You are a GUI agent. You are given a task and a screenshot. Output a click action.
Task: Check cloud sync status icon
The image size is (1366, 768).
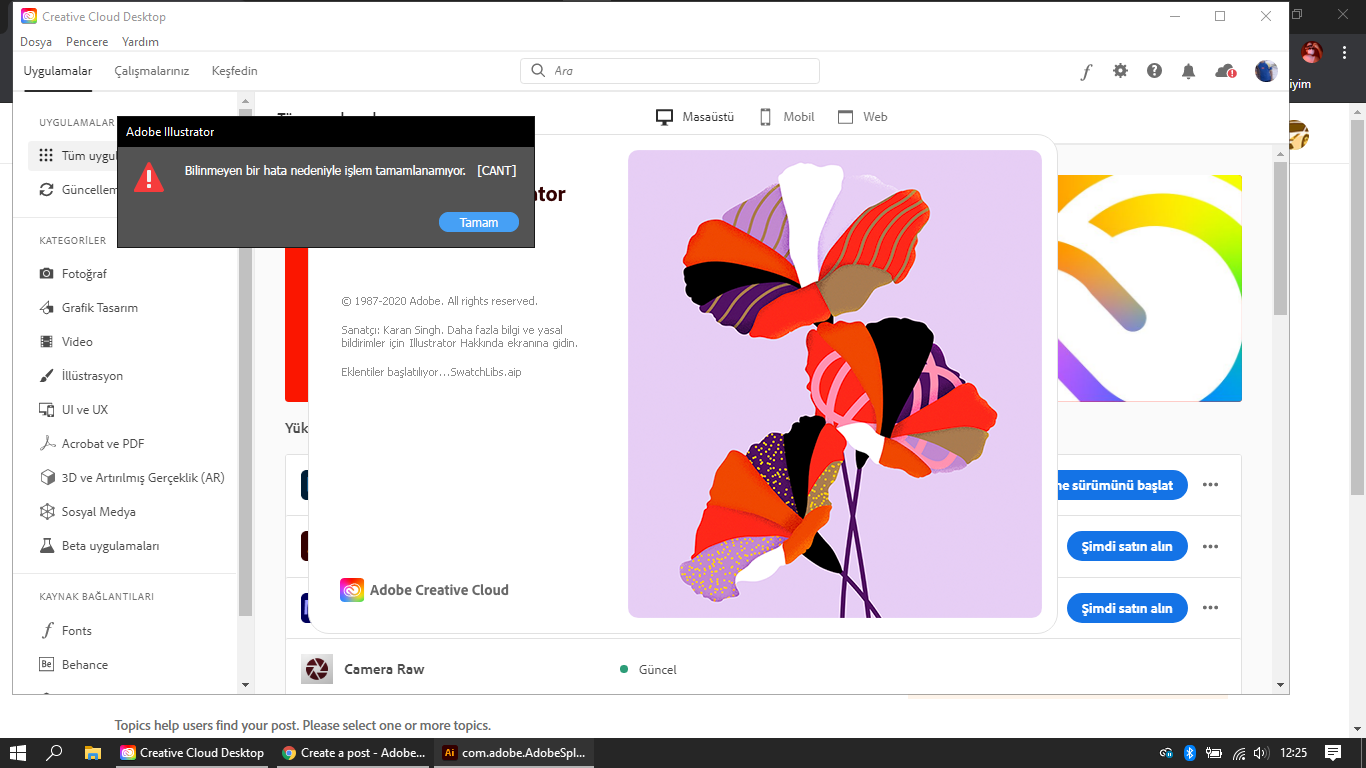1225,71
